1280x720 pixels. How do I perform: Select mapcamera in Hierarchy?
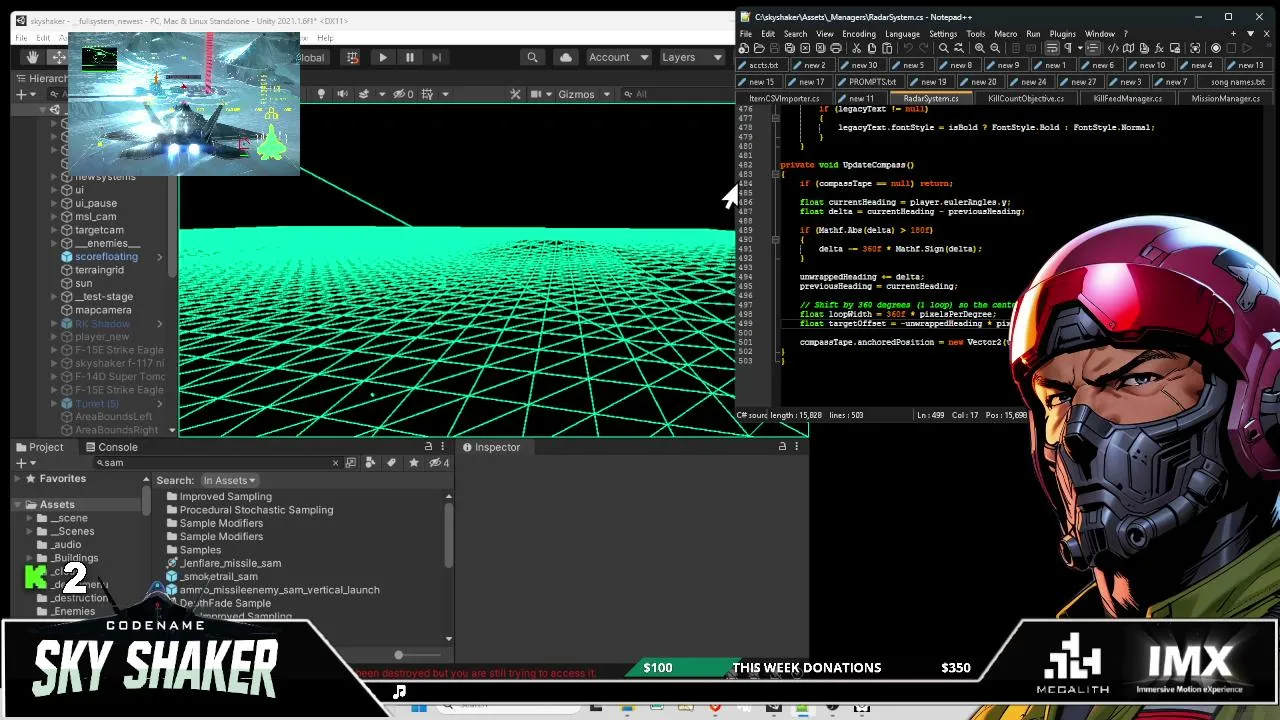click(x=103, y=310)
